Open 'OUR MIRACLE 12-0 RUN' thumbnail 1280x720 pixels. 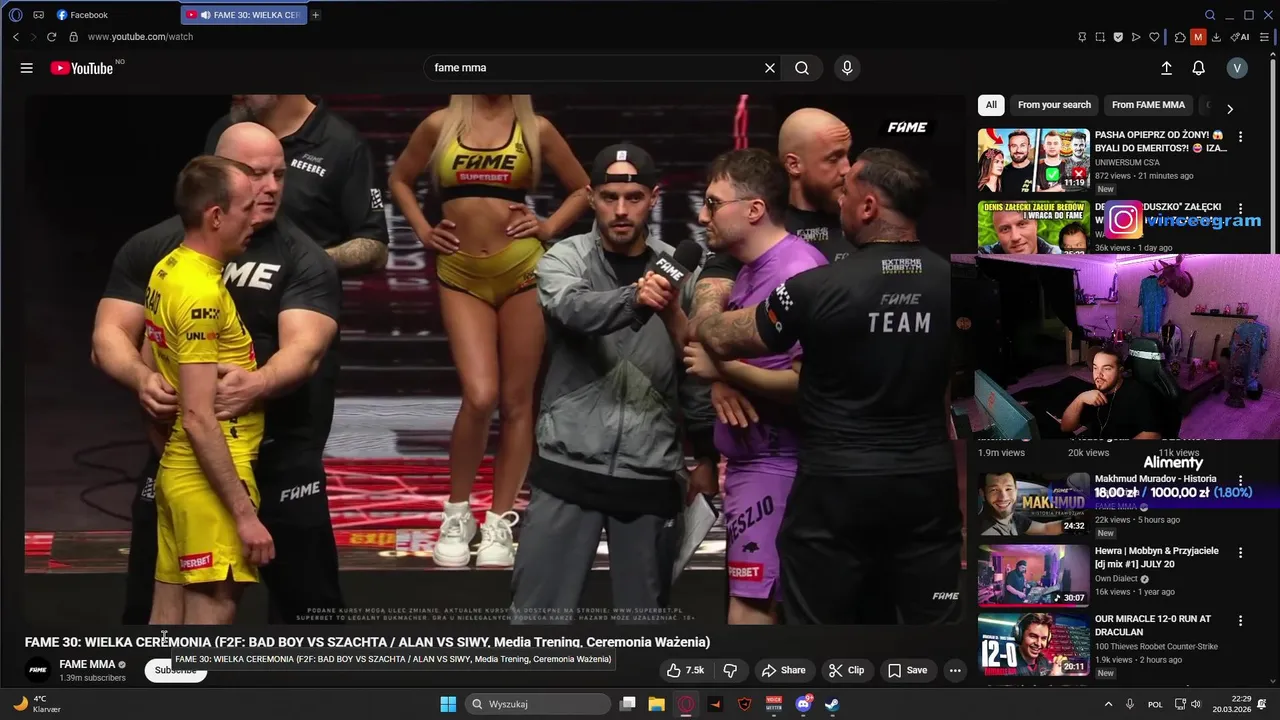[x=1034, y=645]
